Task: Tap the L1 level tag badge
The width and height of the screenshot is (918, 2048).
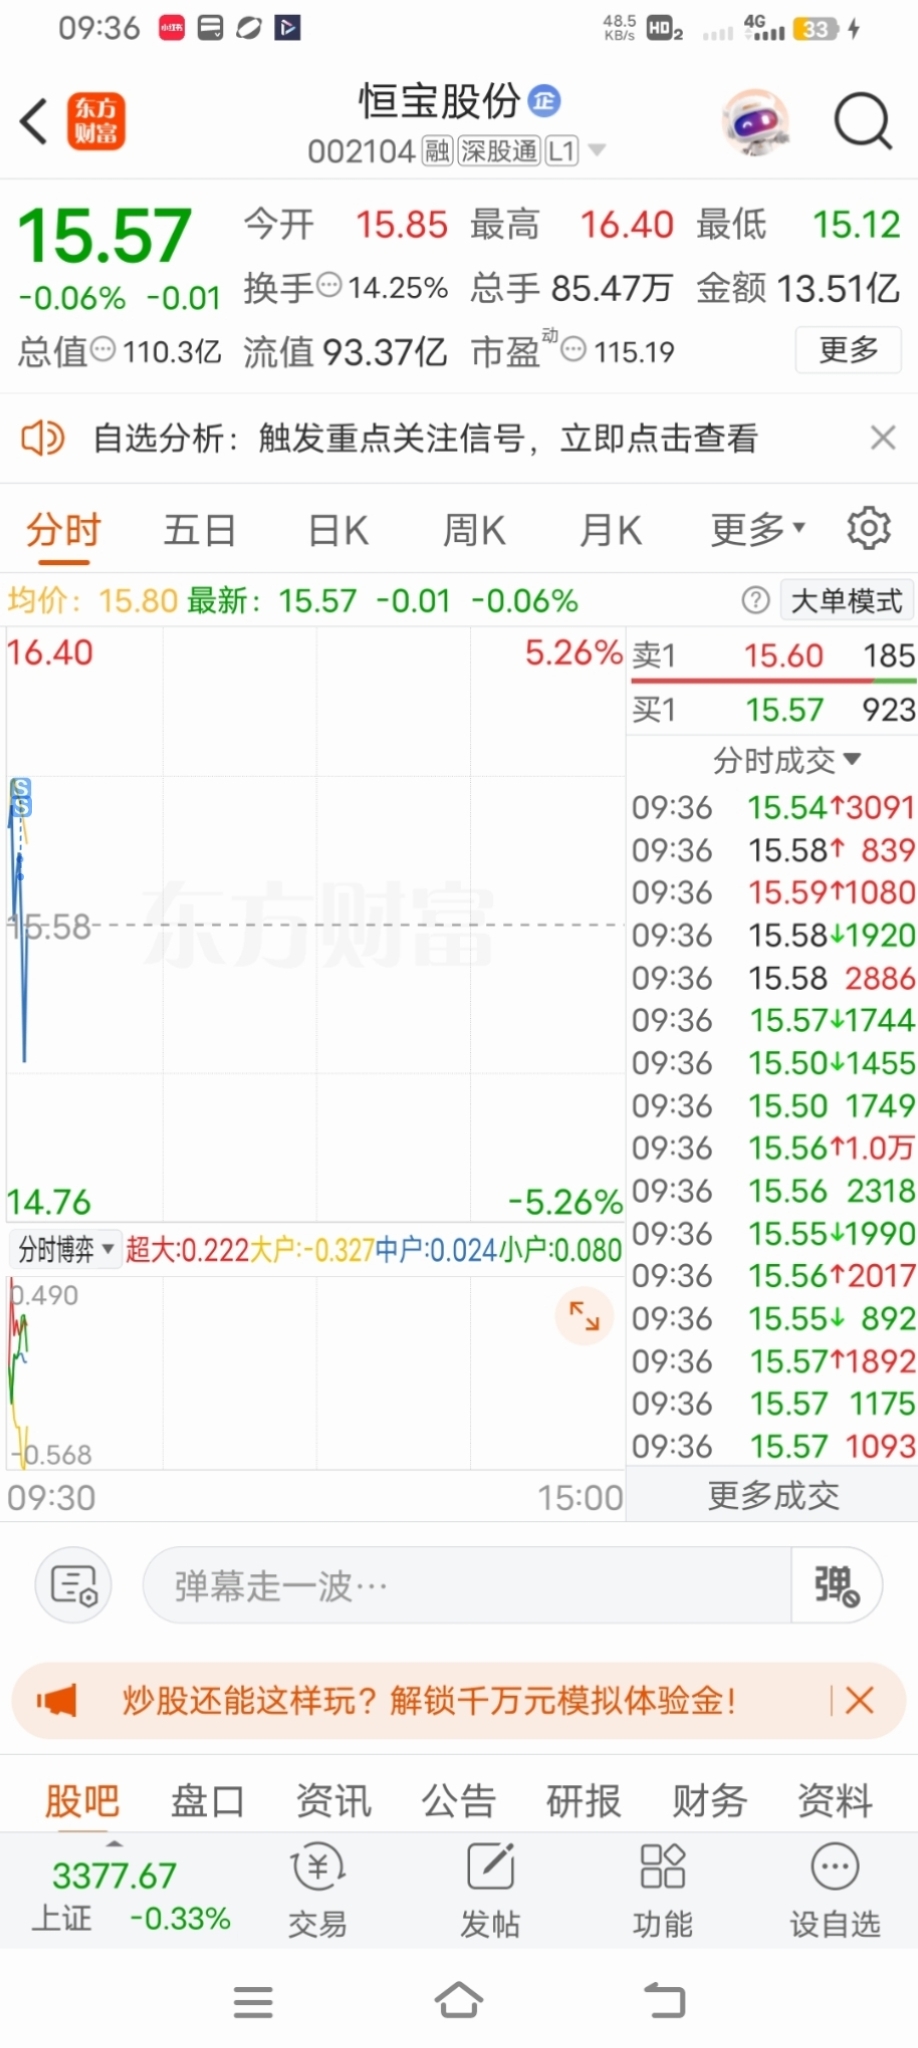Action: tap(561, 151)
